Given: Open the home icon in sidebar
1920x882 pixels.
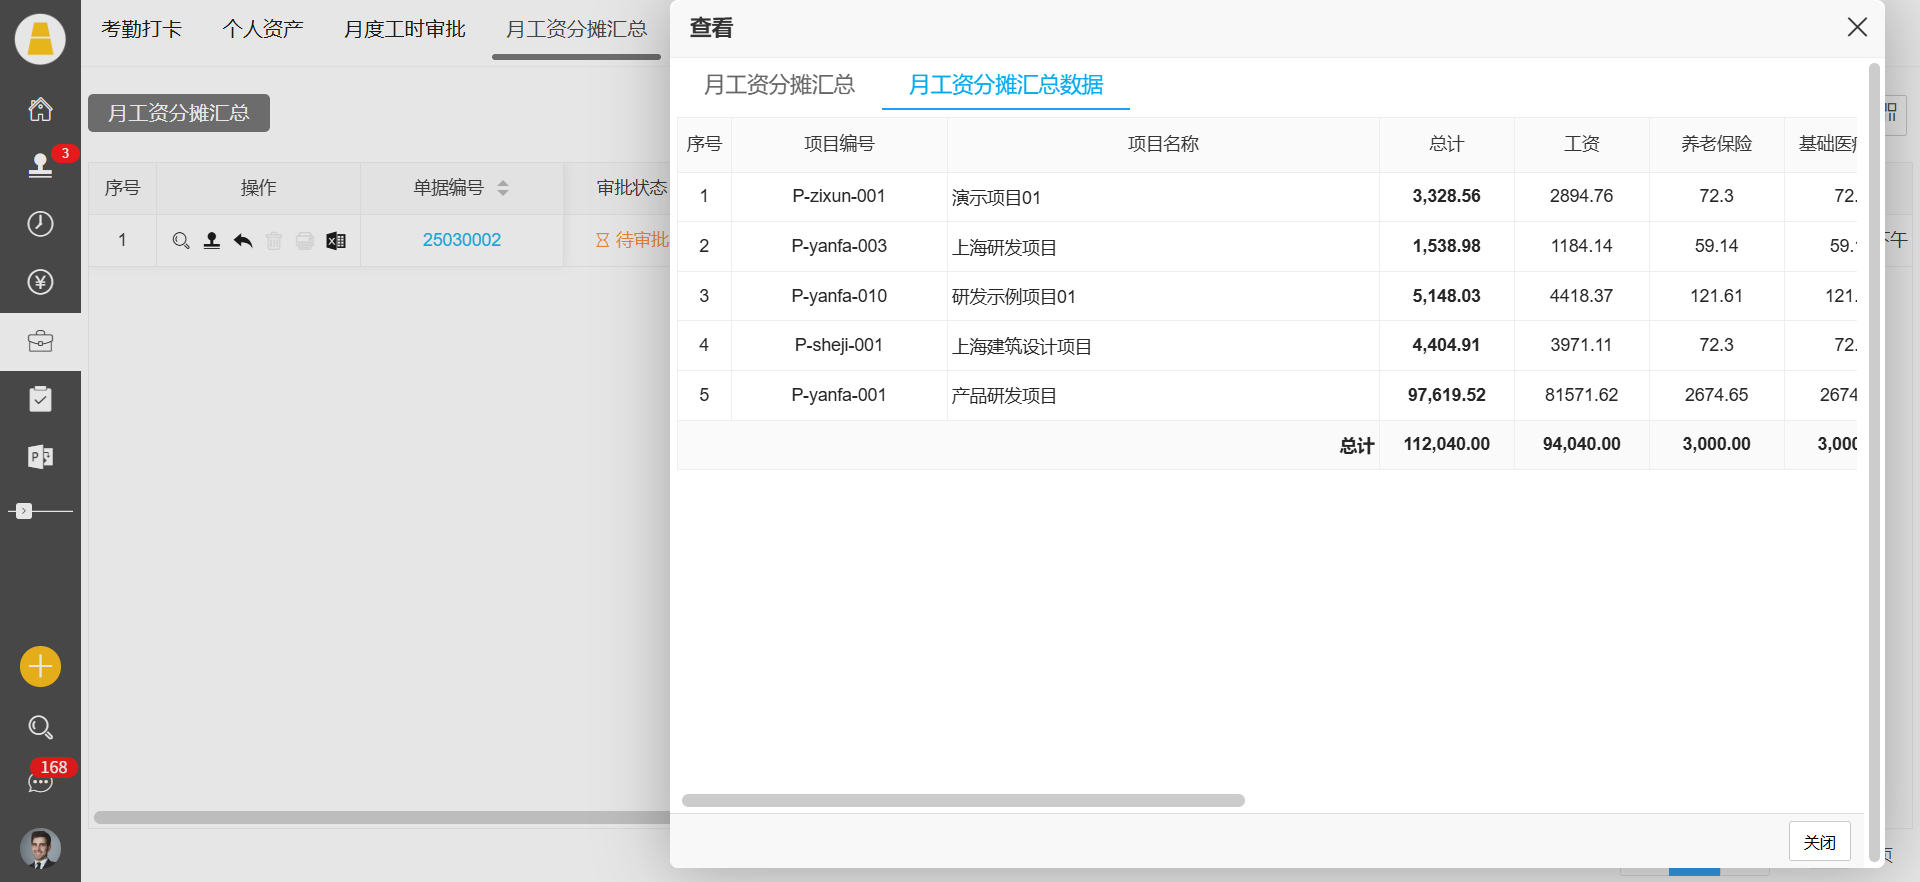Looking at the screenshot, I should [x=40, y=109].
